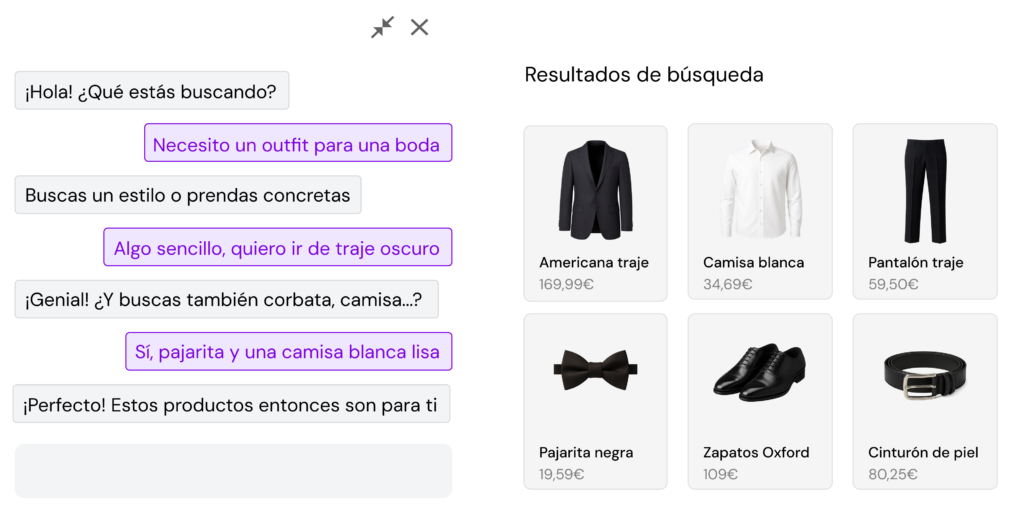The width and height of the screenshot is (1024, 520).
Task: Click the minimize chat arrows icon
Action: pos(382,27)
